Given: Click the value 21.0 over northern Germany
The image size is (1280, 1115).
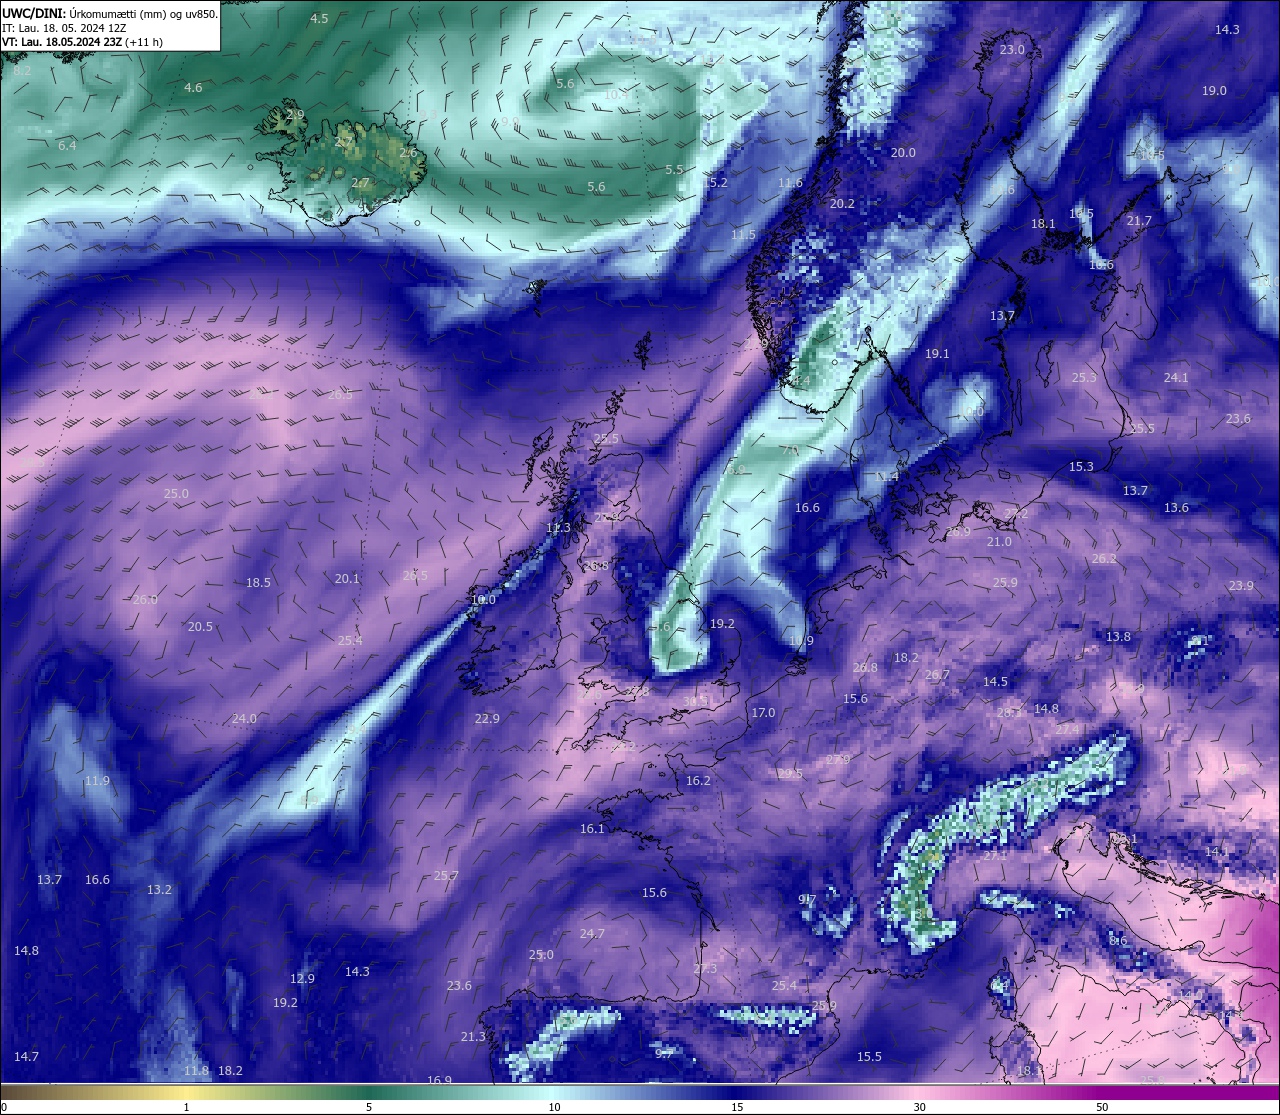Looking at the screenshot, I should (x=999, y=542).
